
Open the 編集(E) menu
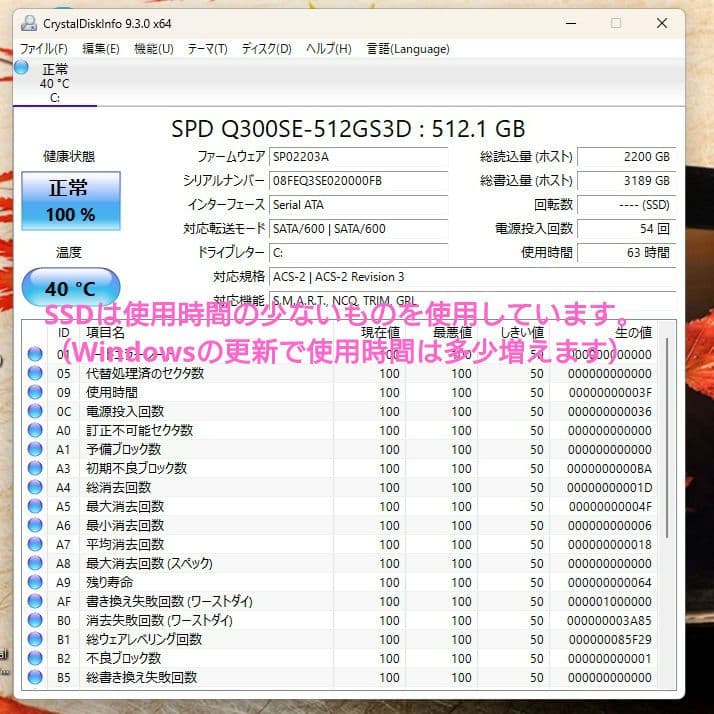pos(101,49)
